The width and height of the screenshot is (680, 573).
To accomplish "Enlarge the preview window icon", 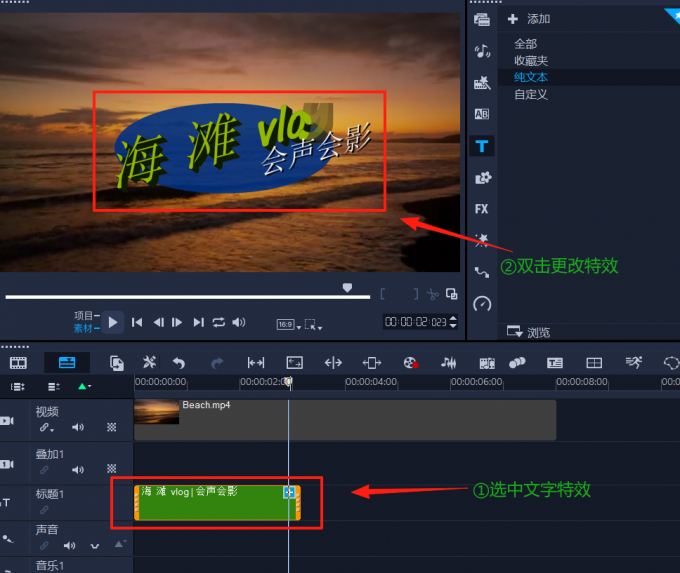I will point(451,294).
